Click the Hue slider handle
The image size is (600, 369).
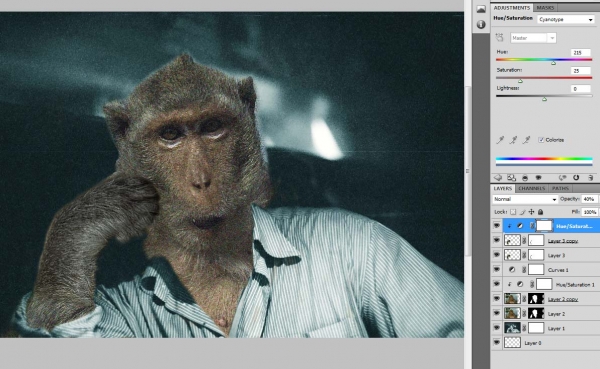[x=553, y=63]
